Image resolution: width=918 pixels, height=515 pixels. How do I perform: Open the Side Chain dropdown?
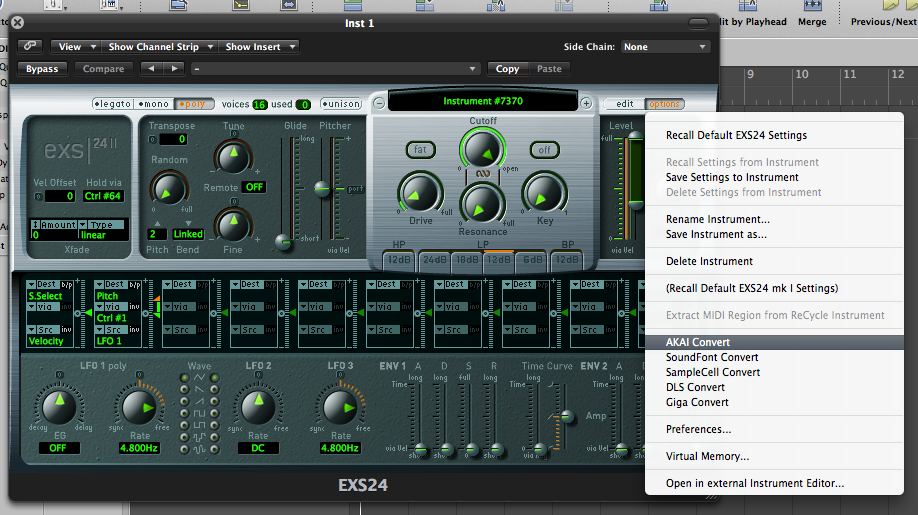coord(664,46)
